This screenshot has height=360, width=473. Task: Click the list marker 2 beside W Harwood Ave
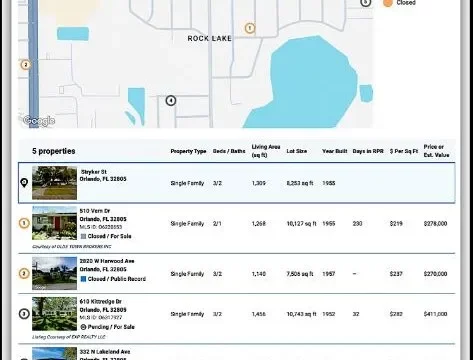click(x=24, y=274)
